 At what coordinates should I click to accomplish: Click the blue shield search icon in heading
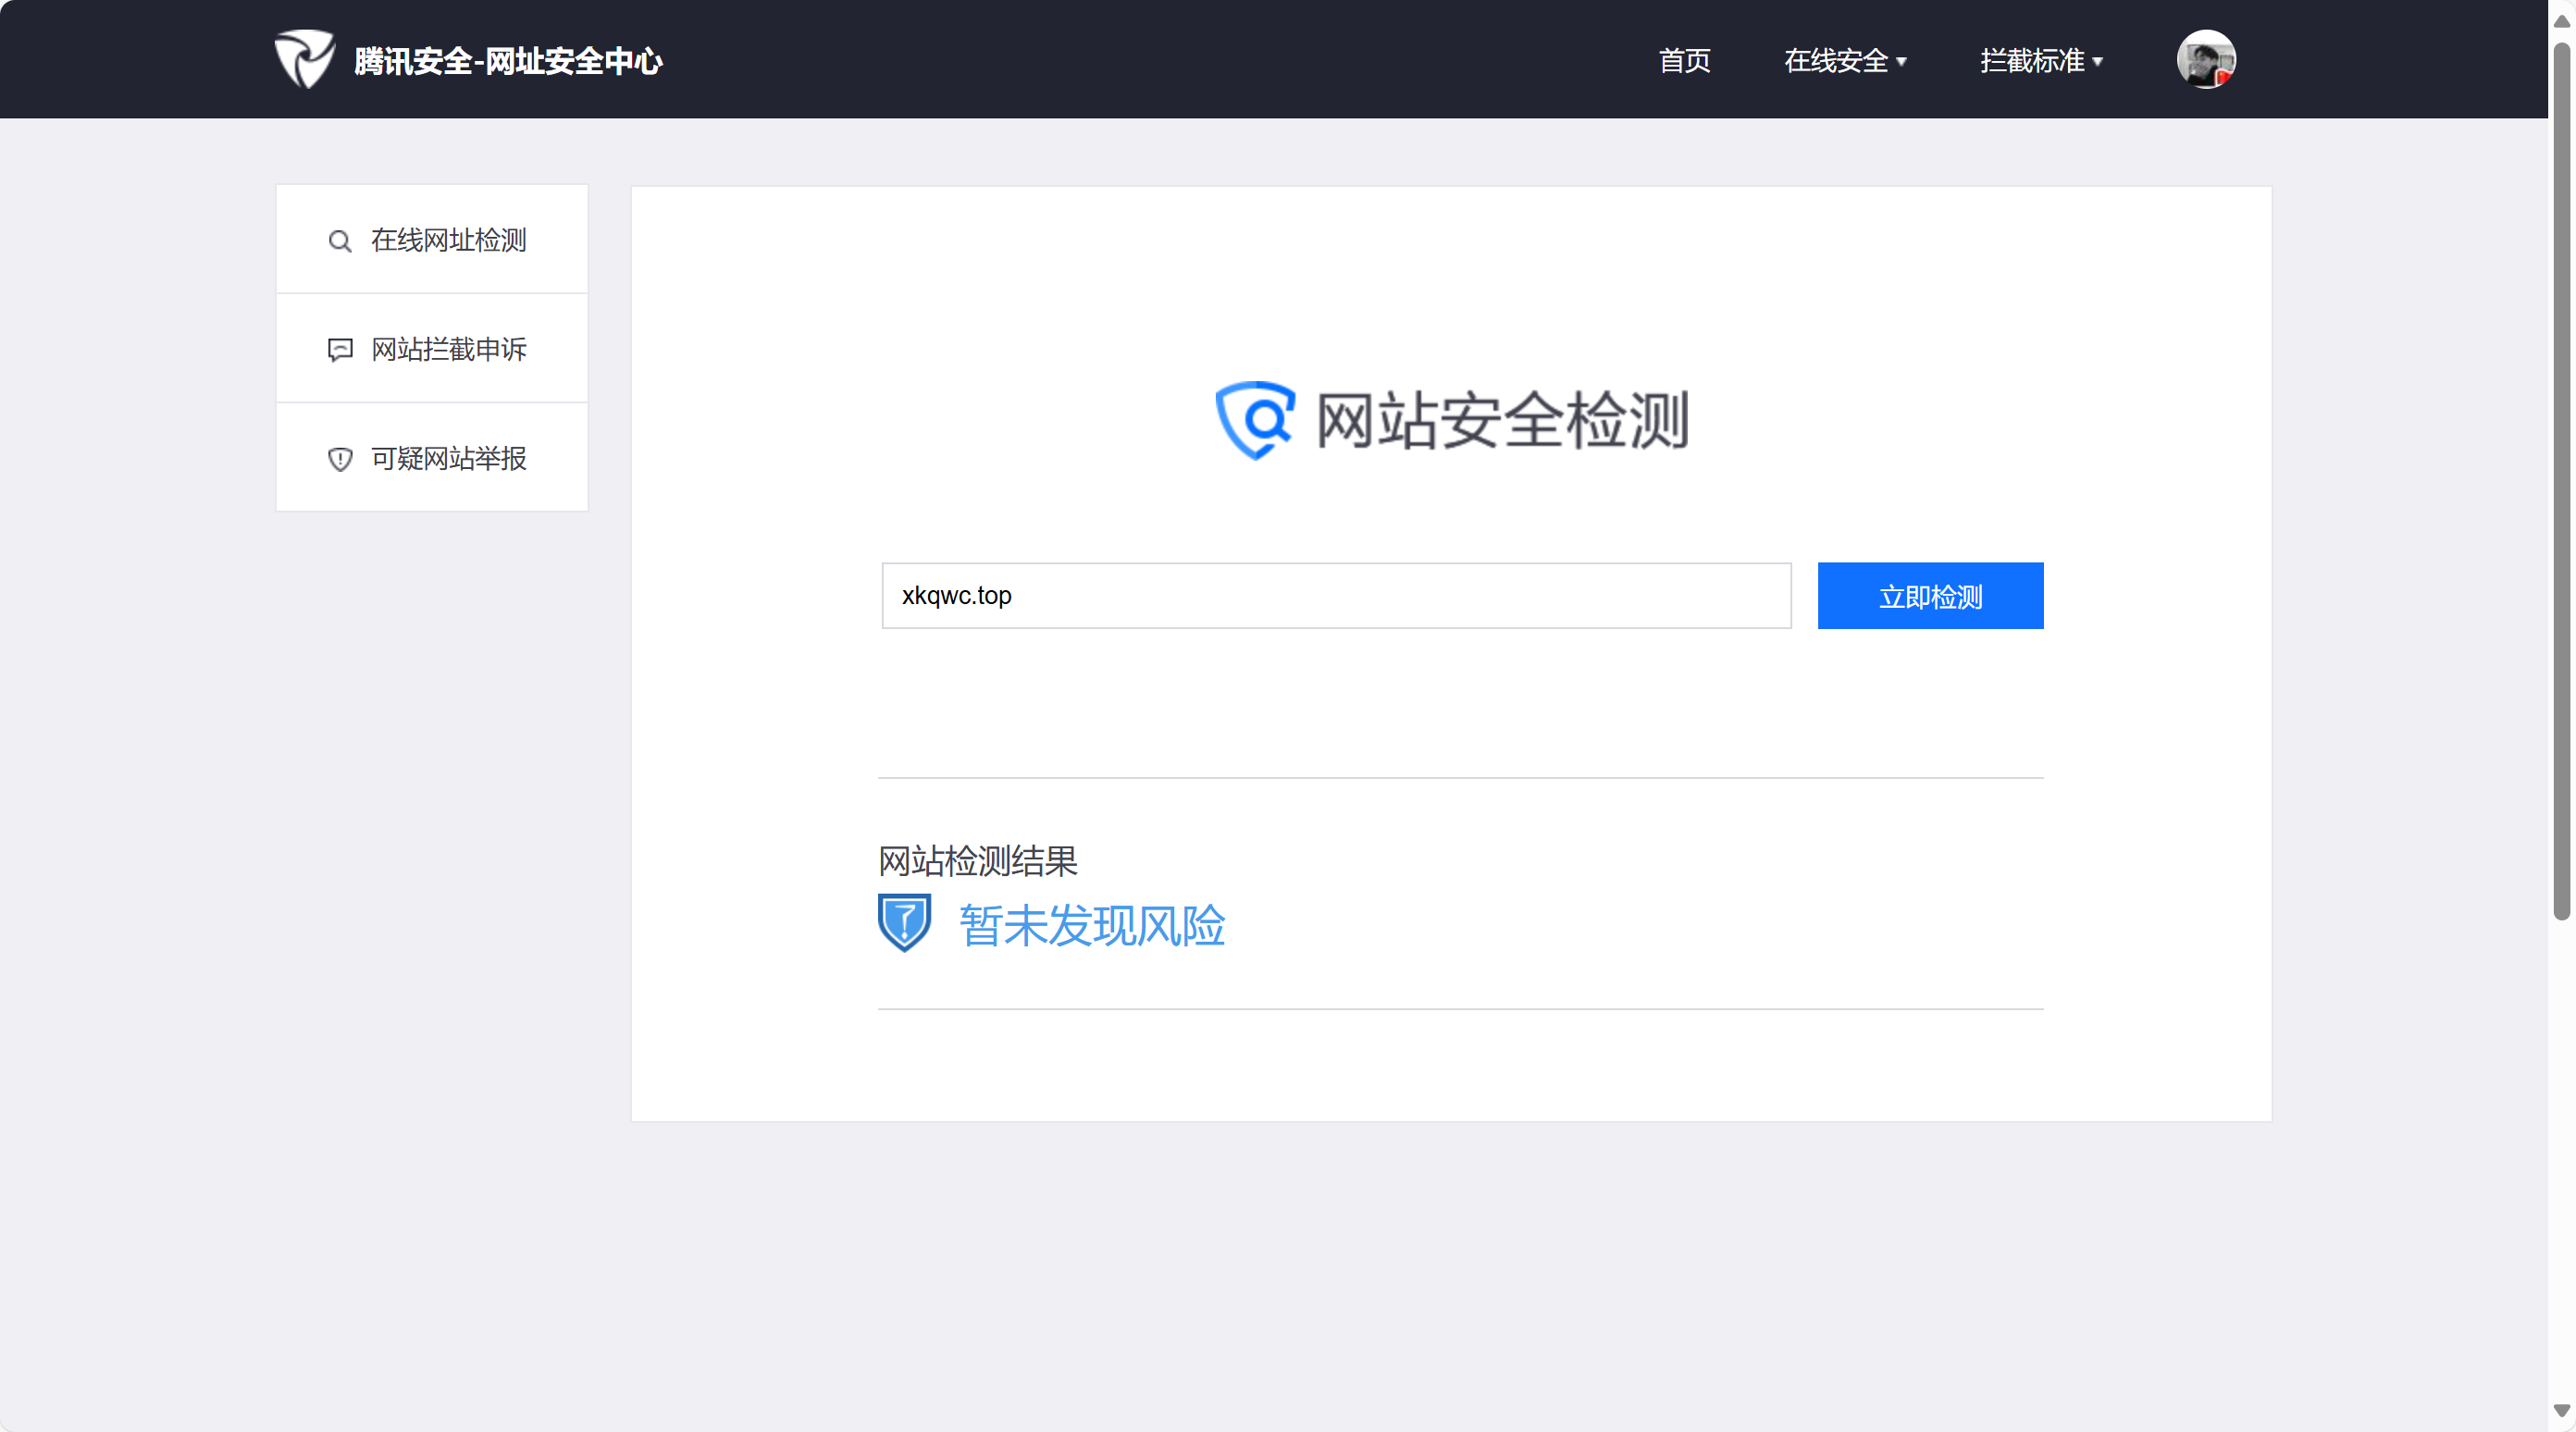pos(1254,420)
